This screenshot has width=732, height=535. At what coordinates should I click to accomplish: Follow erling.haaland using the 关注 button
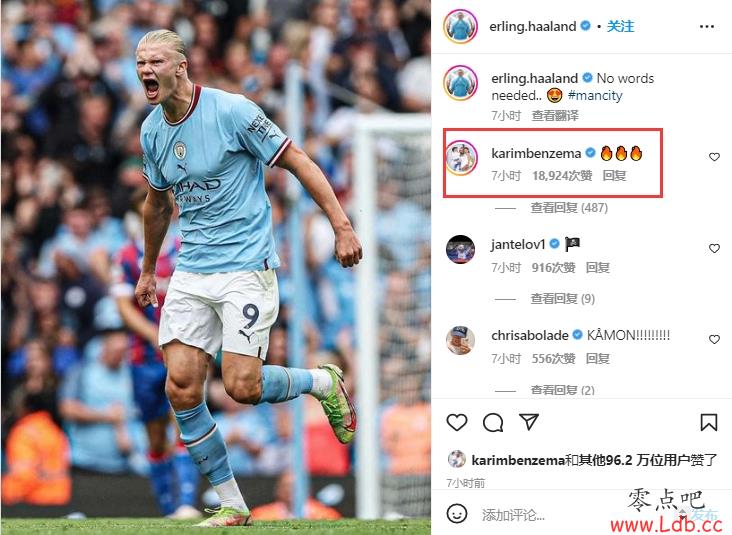620,26
